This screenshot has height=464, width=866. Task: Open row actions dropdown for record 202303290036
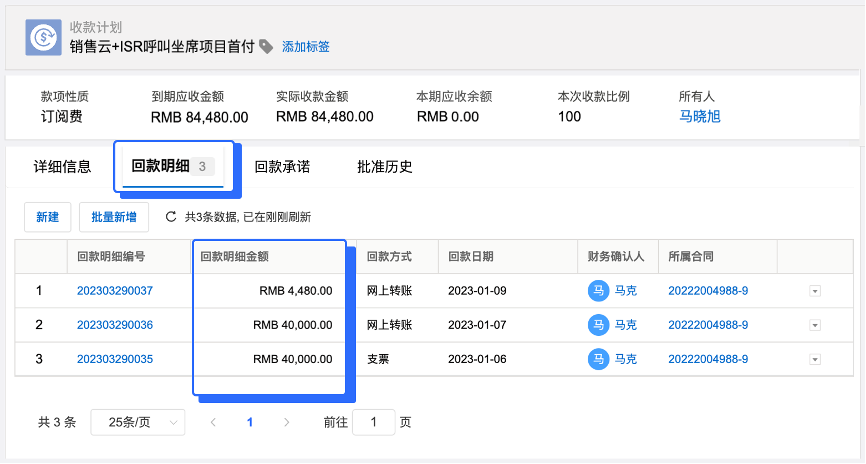(x=814, y=325)
